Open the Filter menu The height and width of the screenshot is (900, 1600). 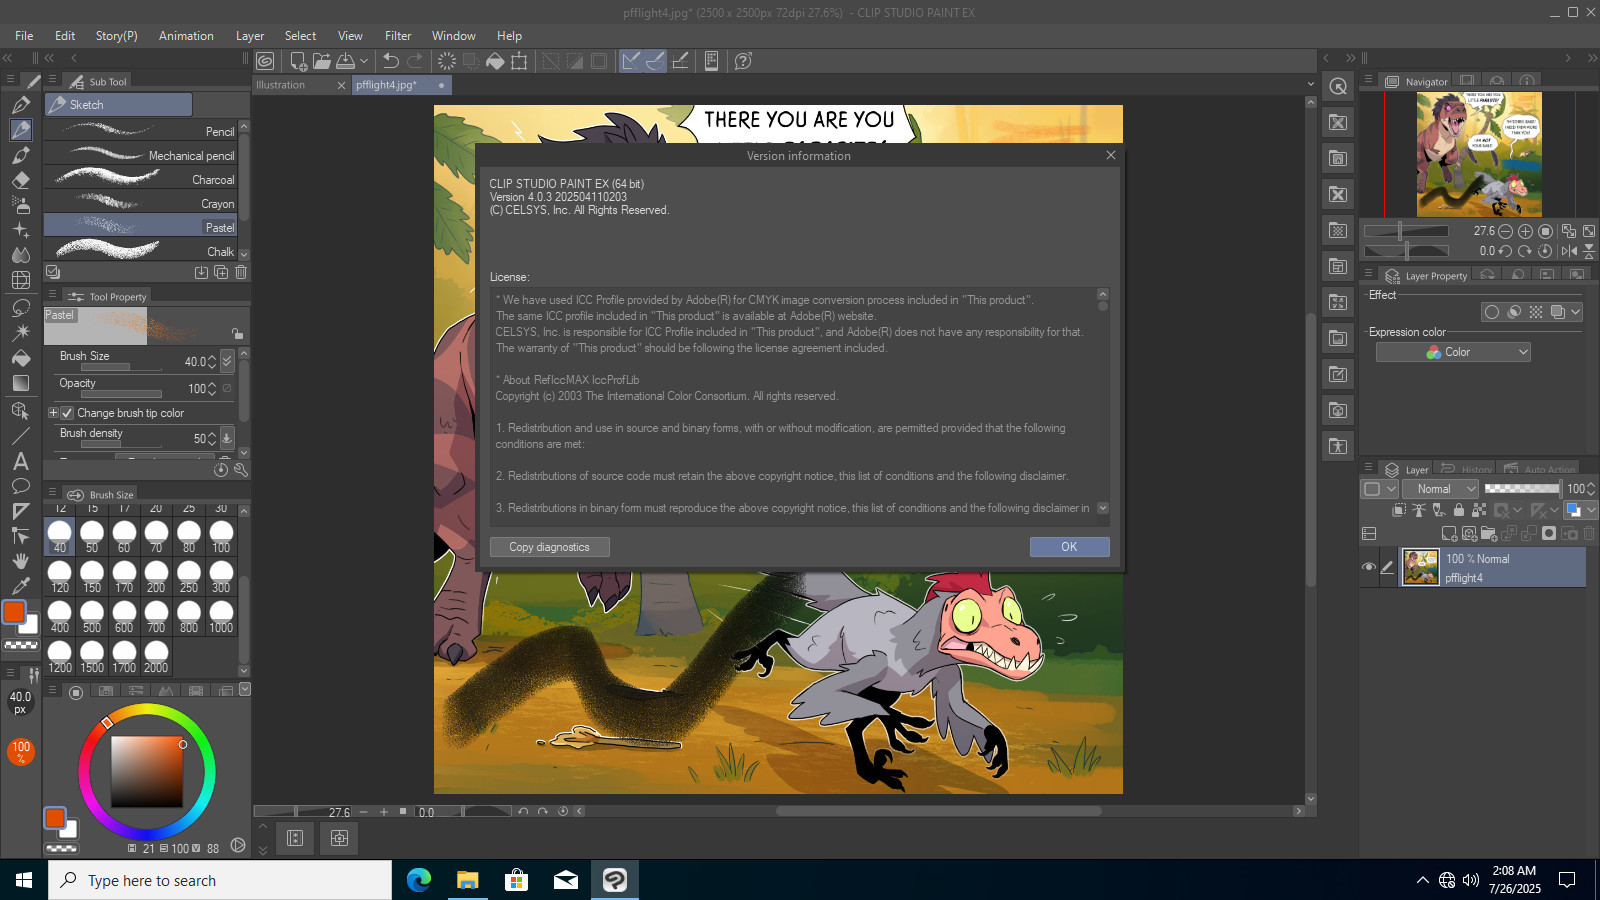[398, 36]
